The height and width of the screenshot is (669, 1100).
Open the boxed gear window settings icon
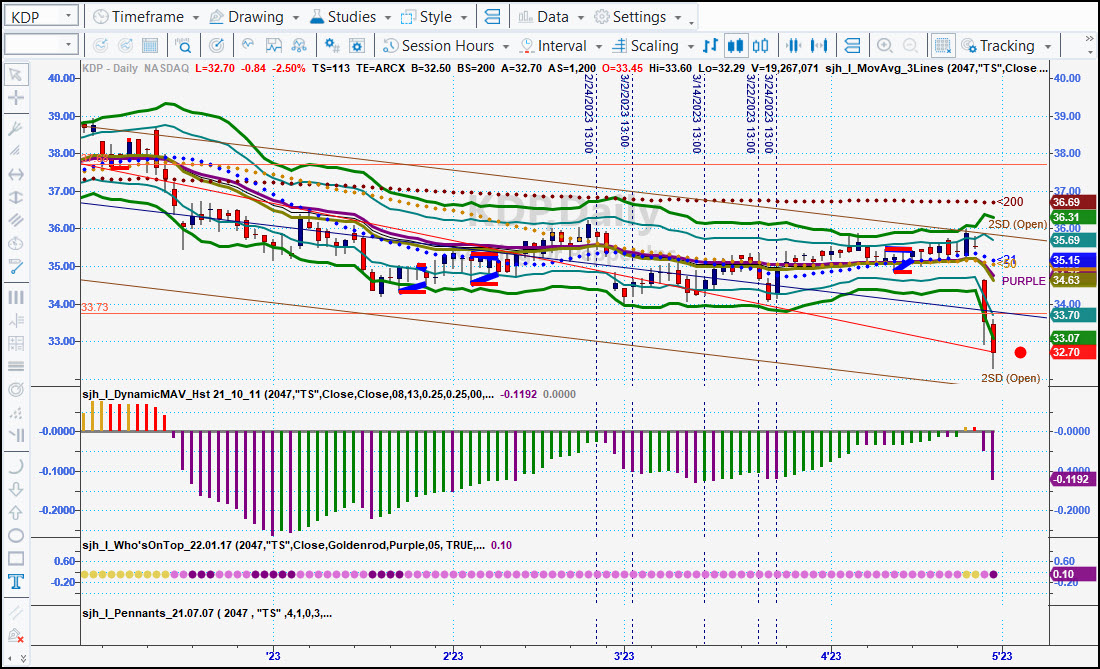pos(357,46)
